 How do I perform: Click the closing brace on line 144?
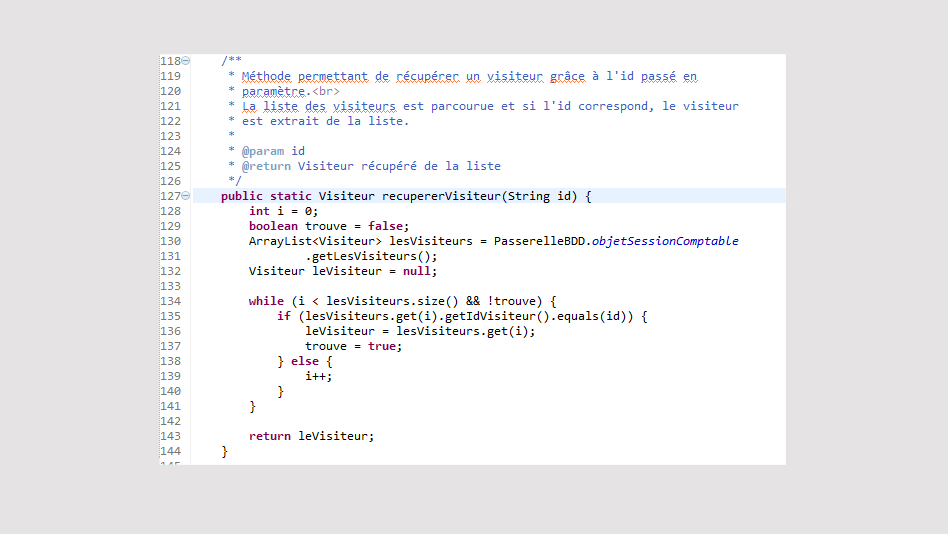point(224,451)
